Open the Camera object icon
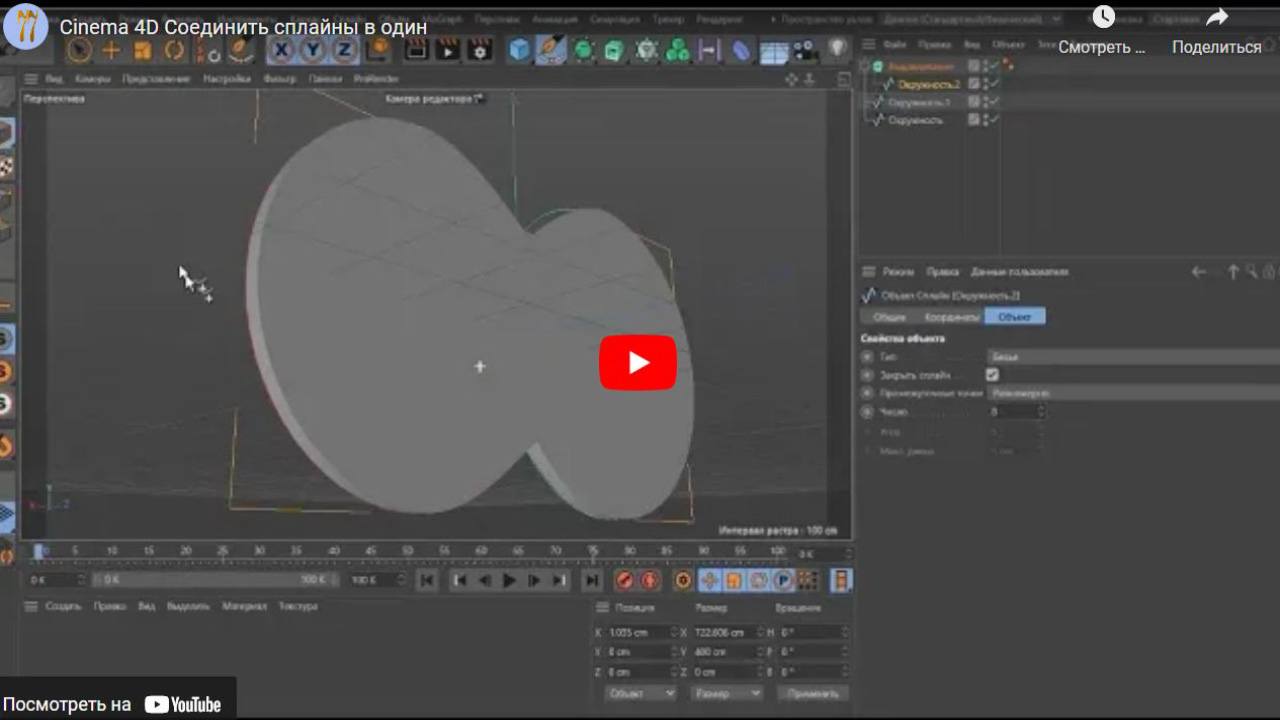 click(805, 50)
